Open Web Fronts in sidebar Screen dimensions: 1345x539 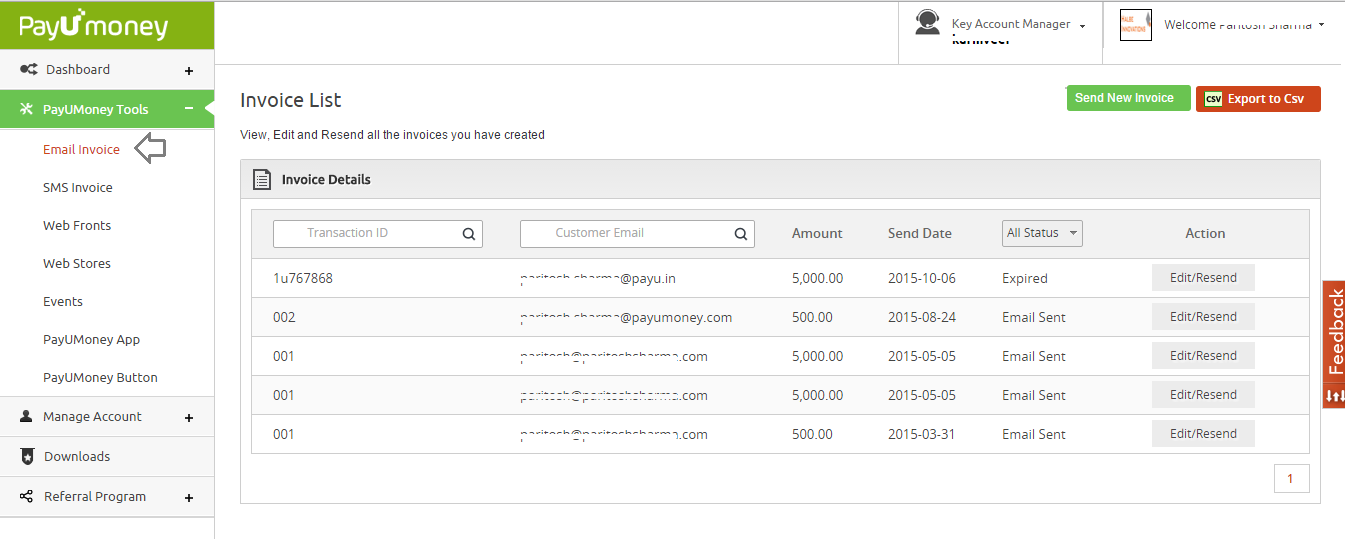click(77, 225)
